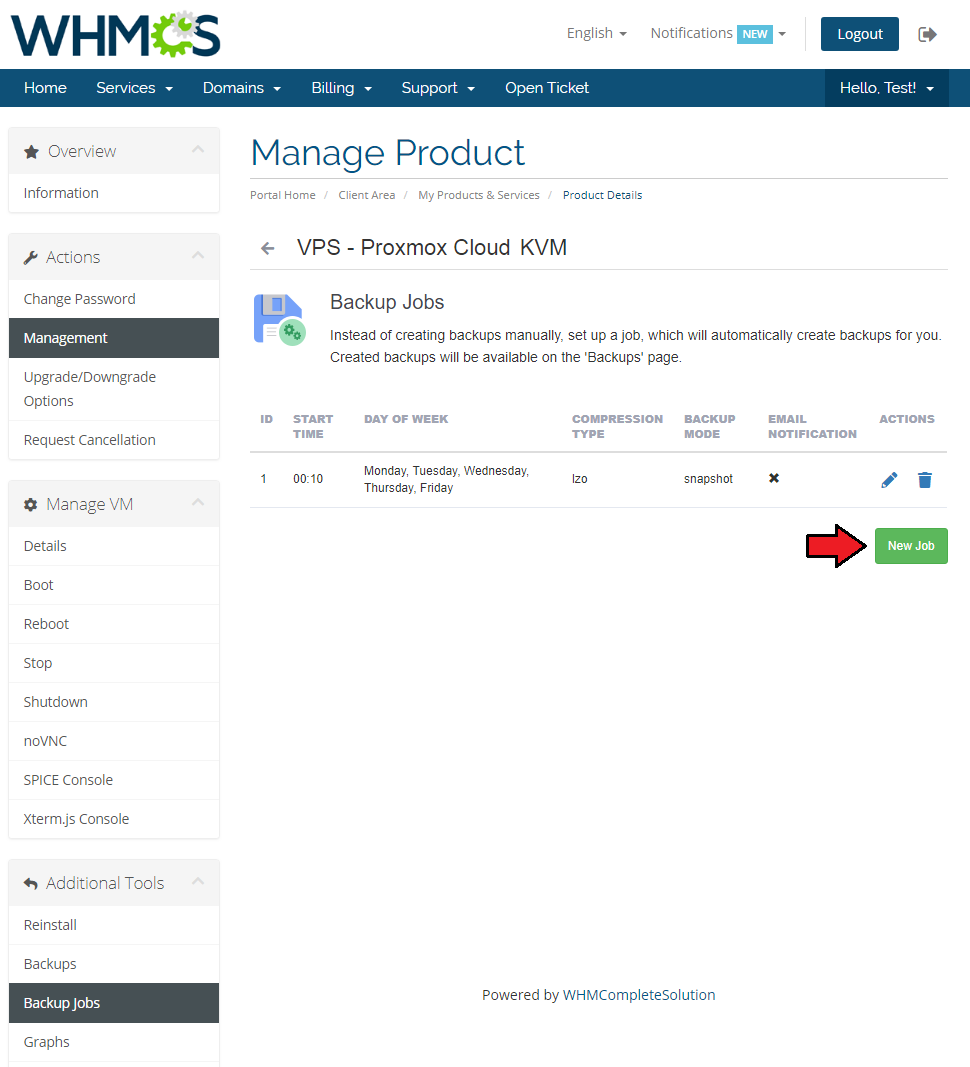Viewport: 970px width, 1067px height.
Task: Click the lzo compression cell
Action: coord(579,479)
